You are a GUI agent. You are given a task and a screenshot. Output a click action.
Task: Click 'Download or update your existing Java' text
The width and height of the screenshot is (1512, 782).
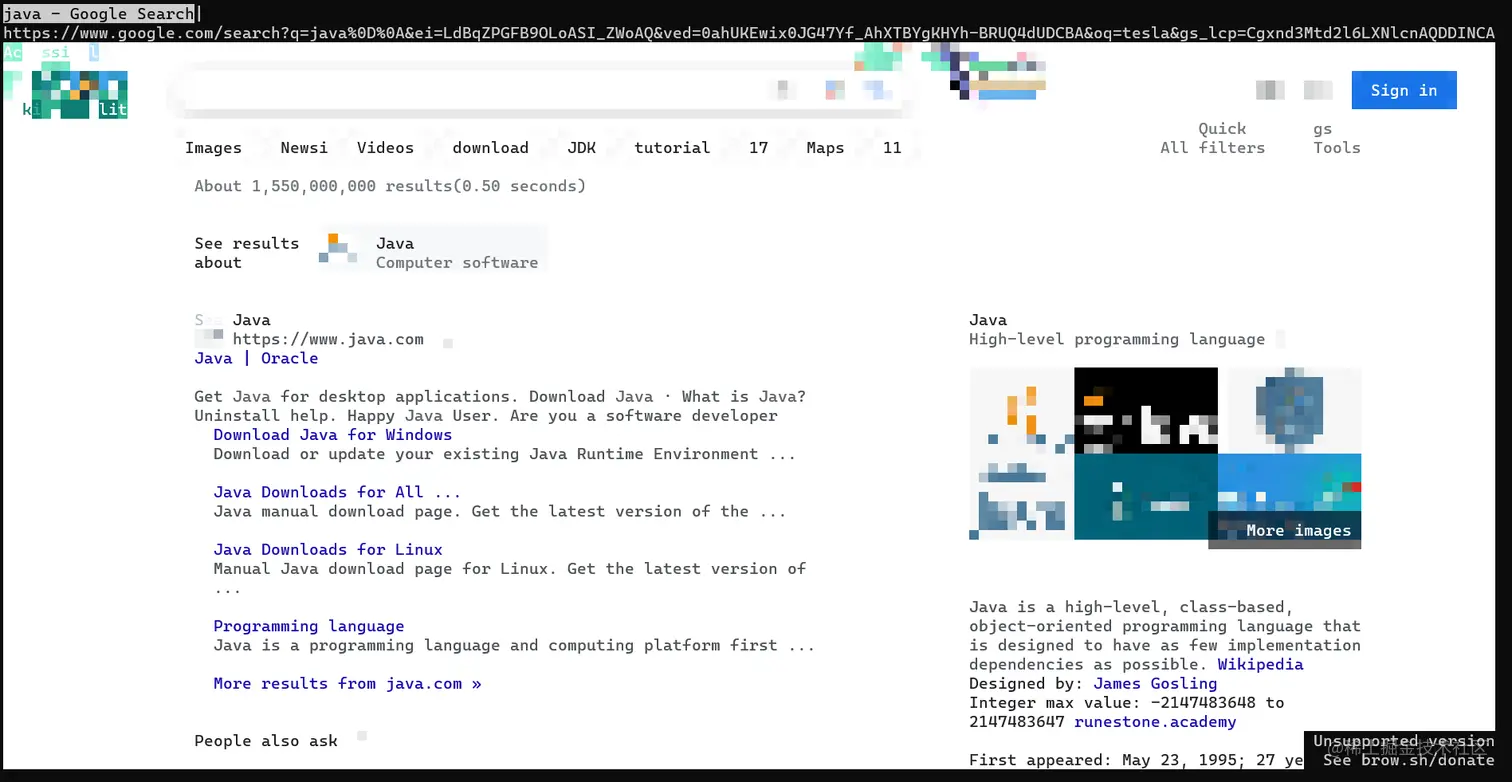pos(505,454)
